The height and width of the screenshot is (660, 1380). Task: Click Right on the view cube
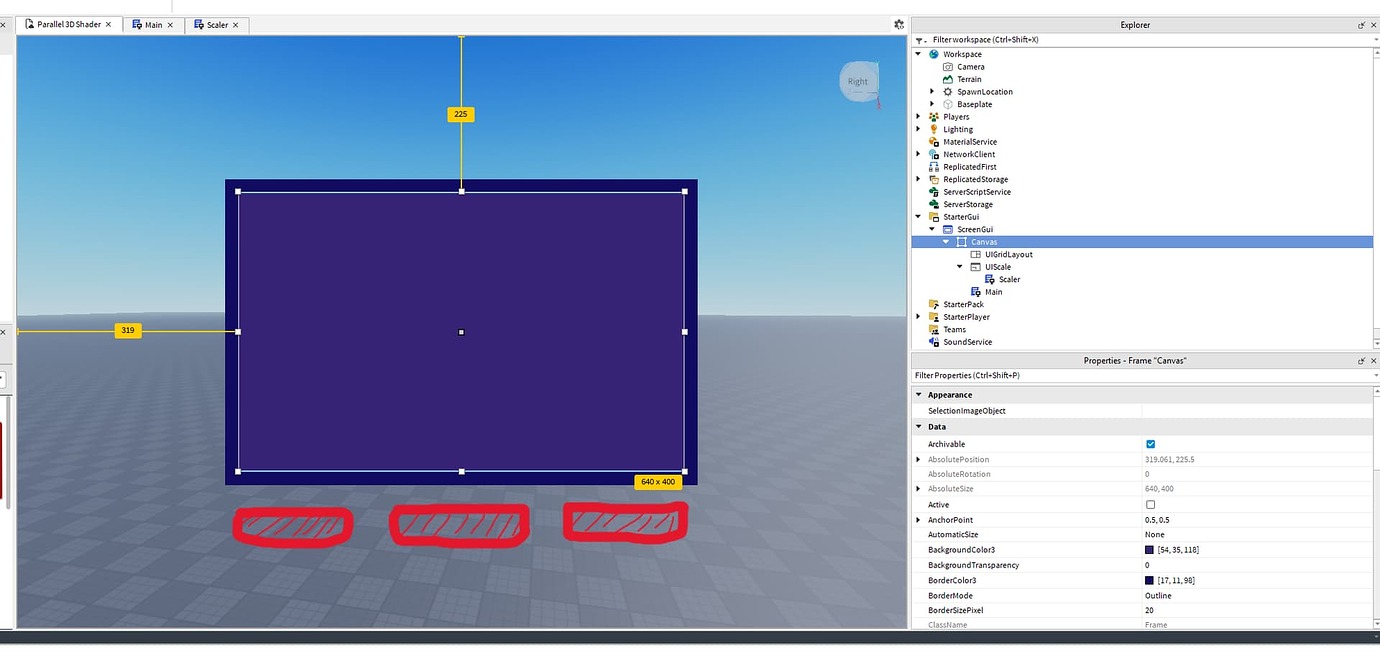tap(857, 81)
